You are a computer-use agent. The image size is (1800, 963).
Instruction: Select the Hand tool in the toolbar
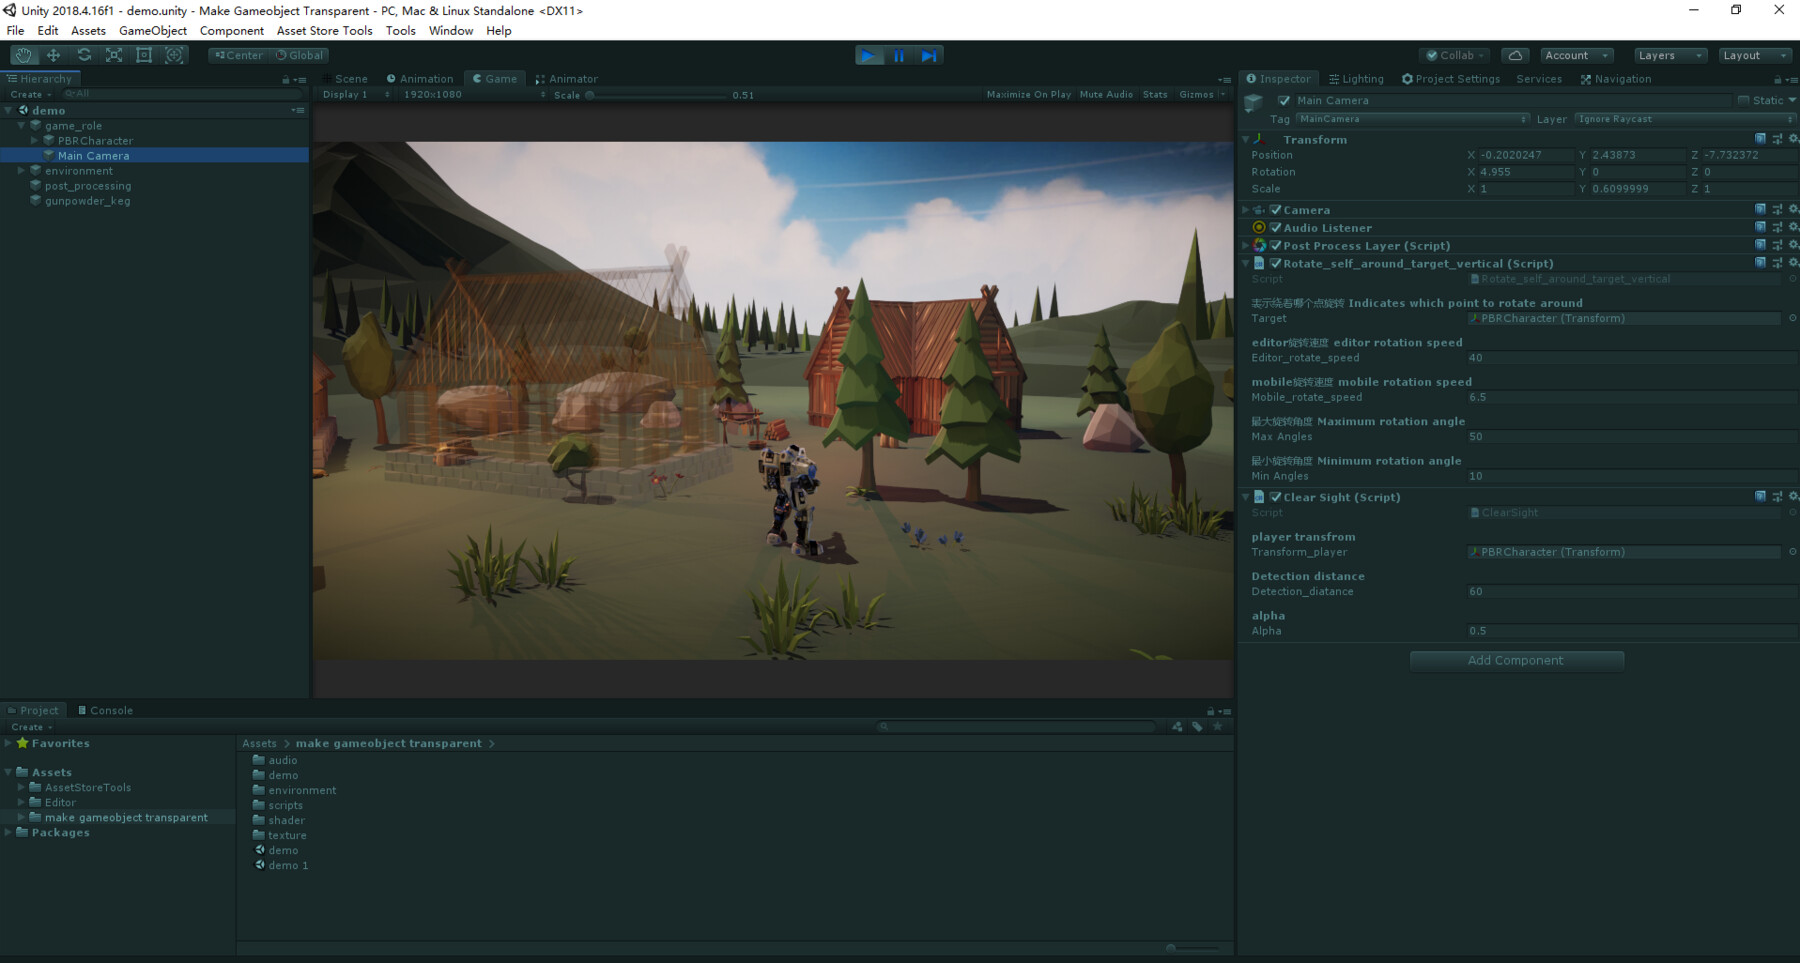point(24,55)
